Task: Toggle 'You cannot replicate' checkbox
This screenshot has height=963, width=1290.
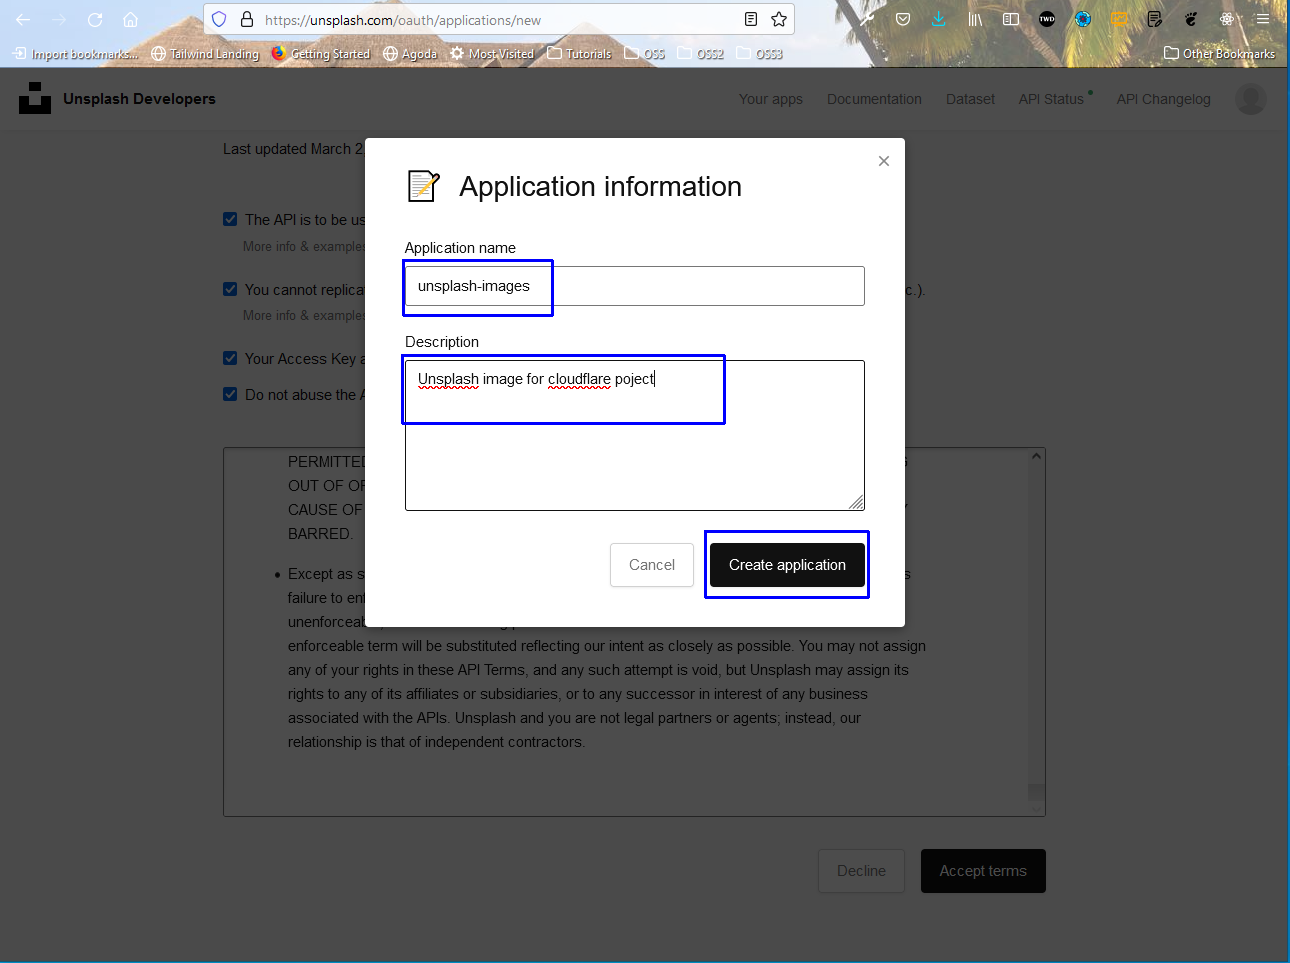Action: click(230, 289)
